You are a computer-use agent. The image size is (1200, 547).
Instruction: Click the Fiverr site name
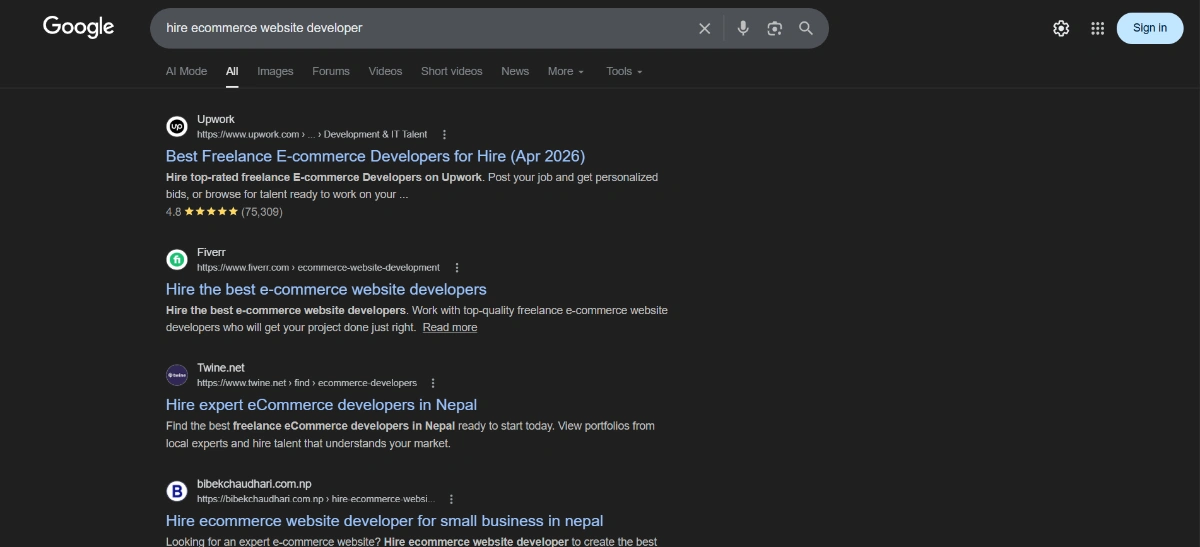pos(211,252)
